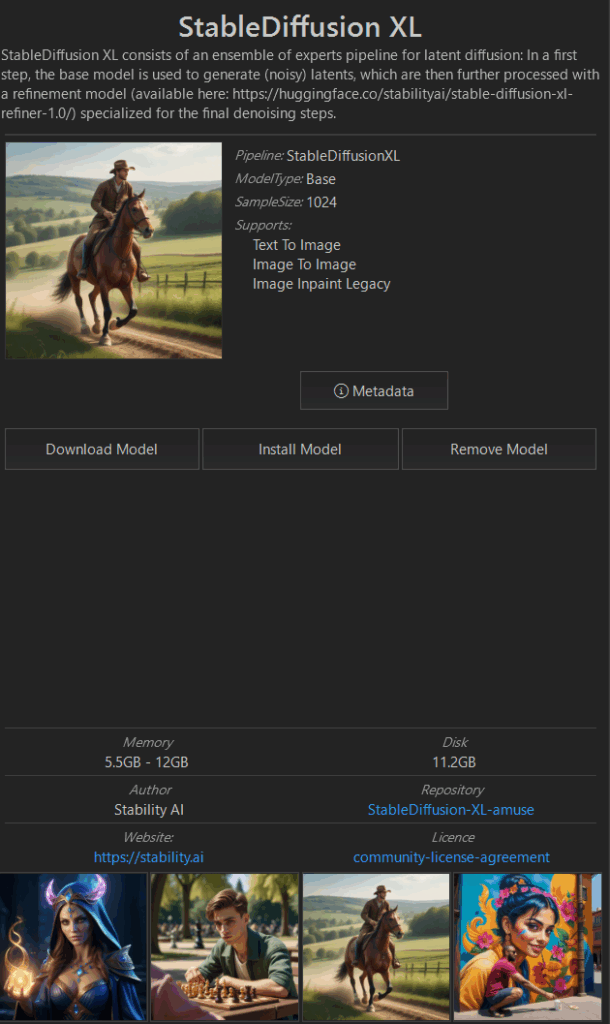The width and height of the screenshot is (610, 1024).
Task: Click the Image Inpaint Legacy support entry
Action: coord(321,284)
